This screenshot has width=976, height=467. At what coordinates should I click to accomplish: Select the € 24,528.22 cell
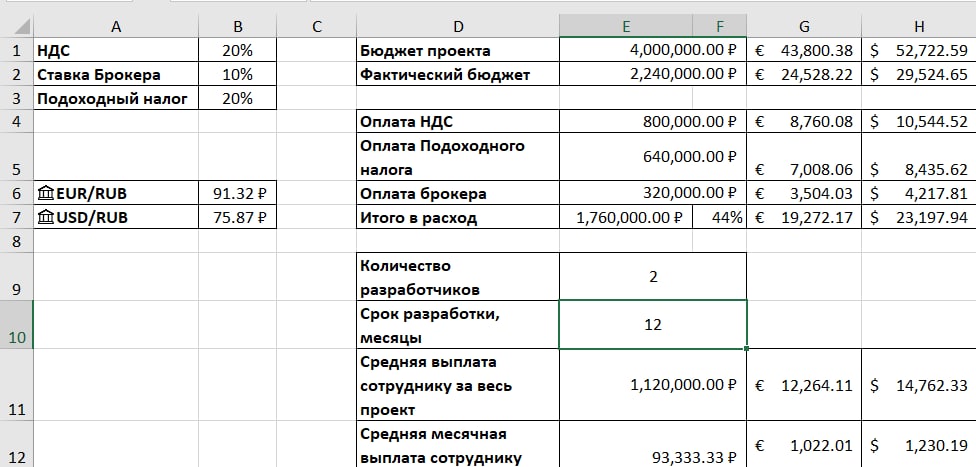point(804,74)
